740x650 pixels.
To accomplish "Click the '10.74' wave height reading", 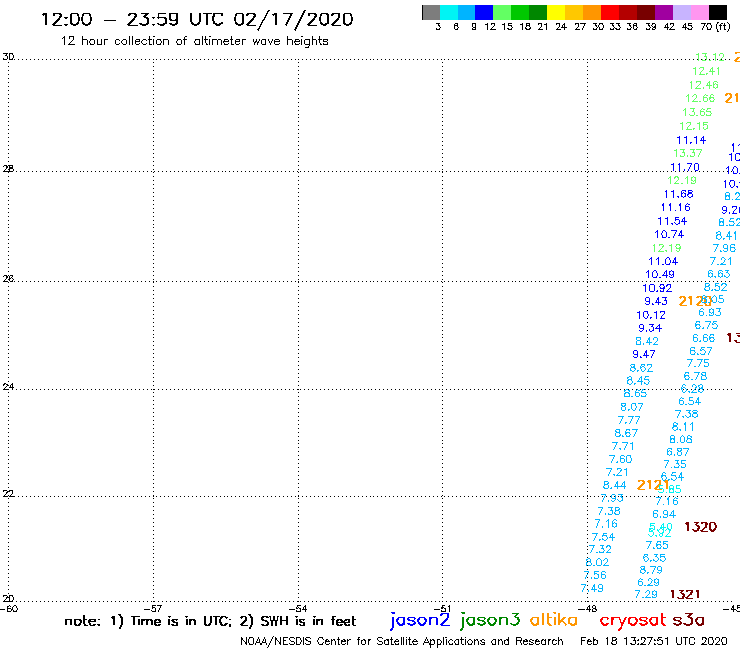I will 669,234.
